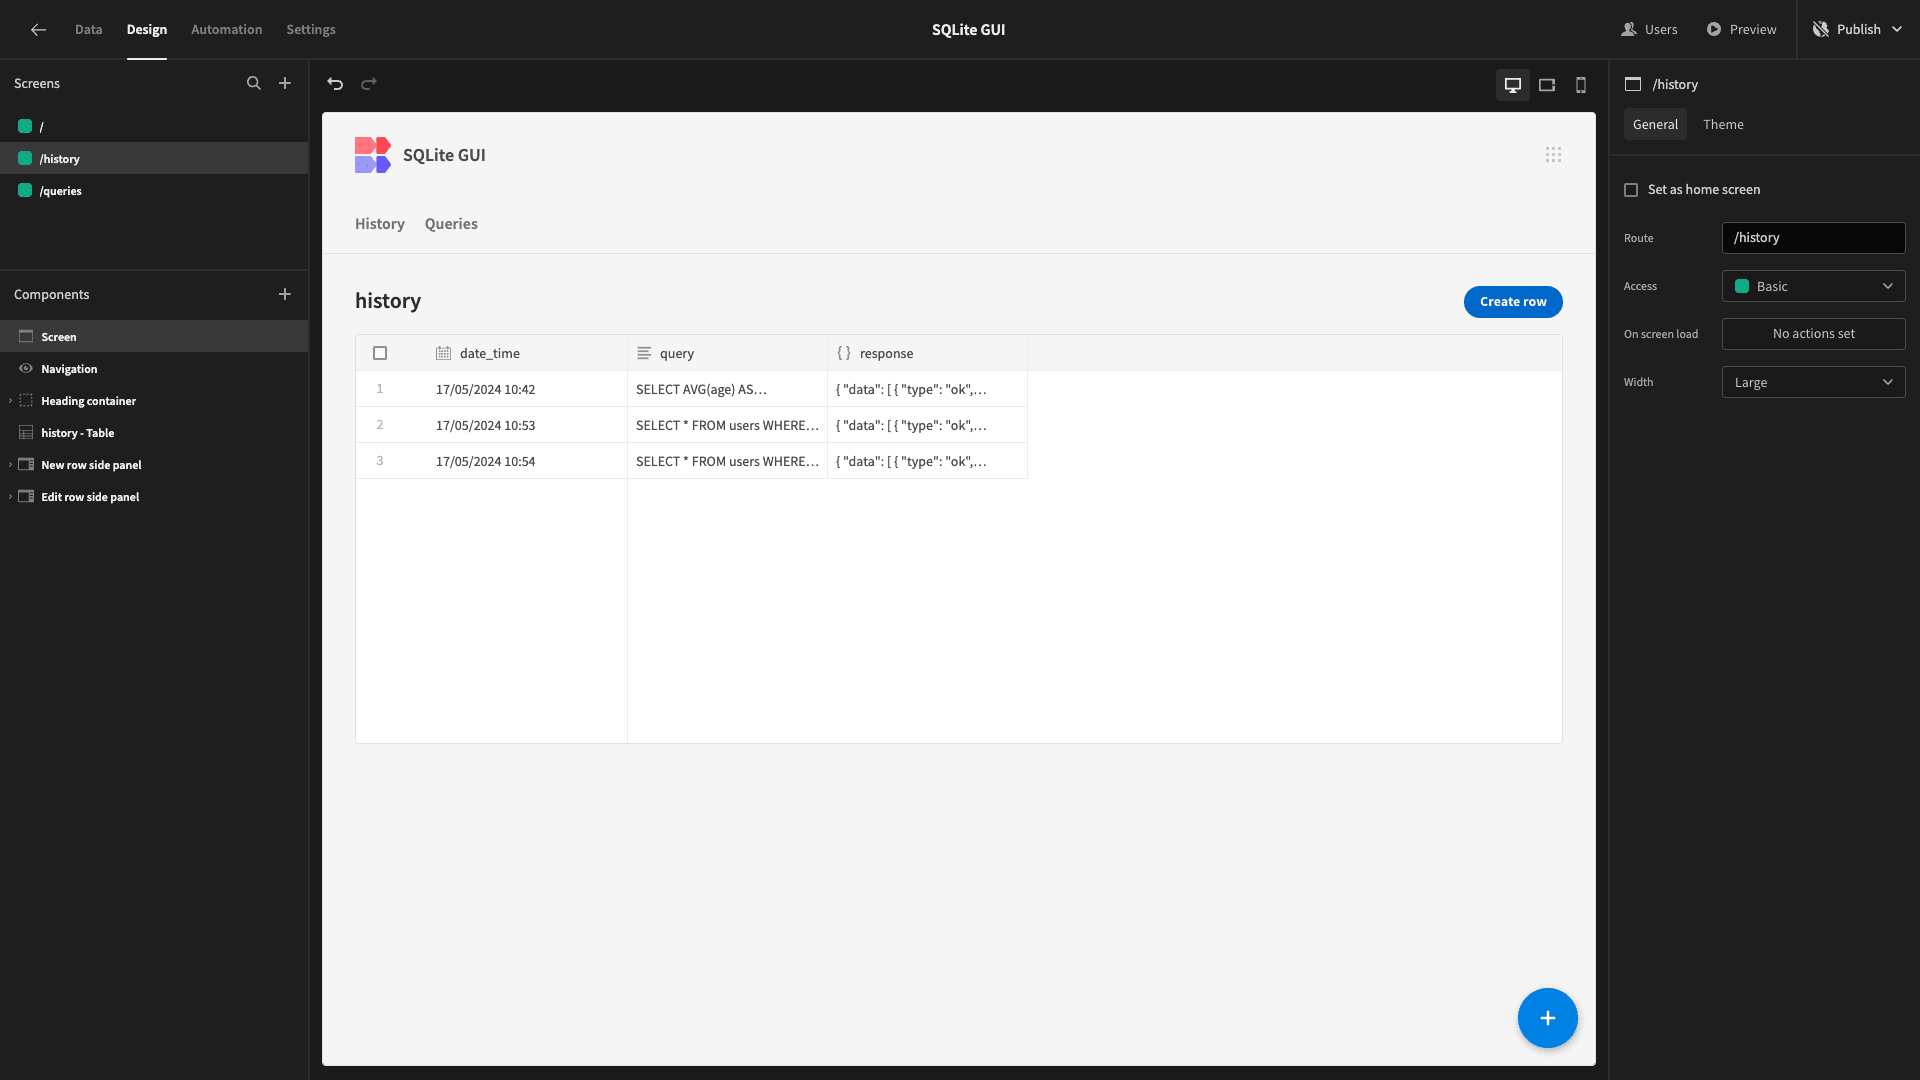Viewport: 1920px width, 1080px height.
Task: Select the history - Table component
Action: tap(154, 433)
